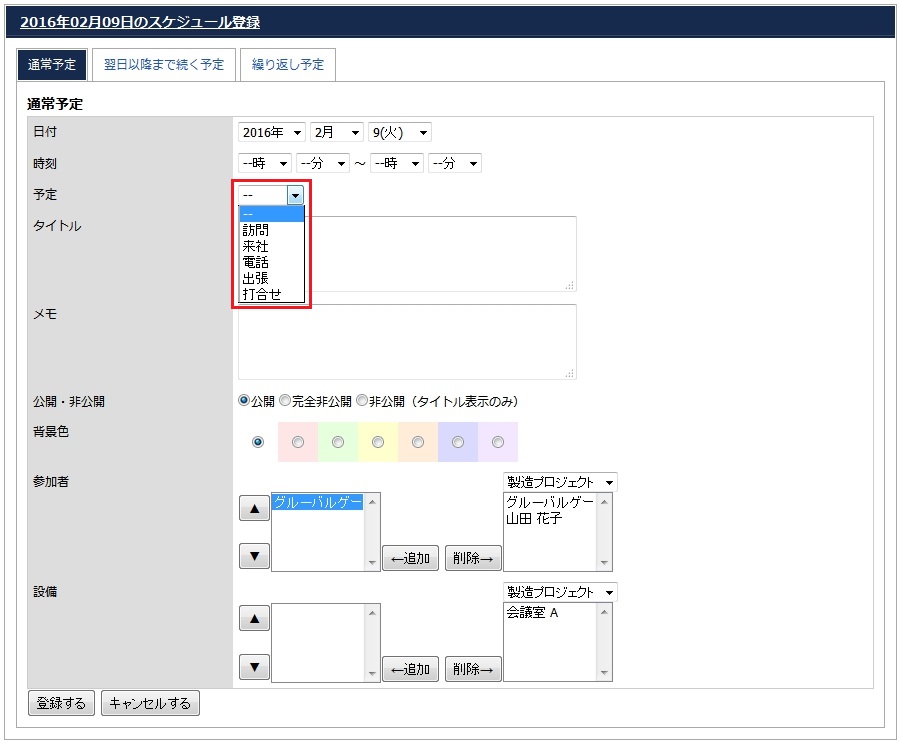901x745 pixels.
Task: Click the up arrow button for equipment
Action: click(254, 619)
